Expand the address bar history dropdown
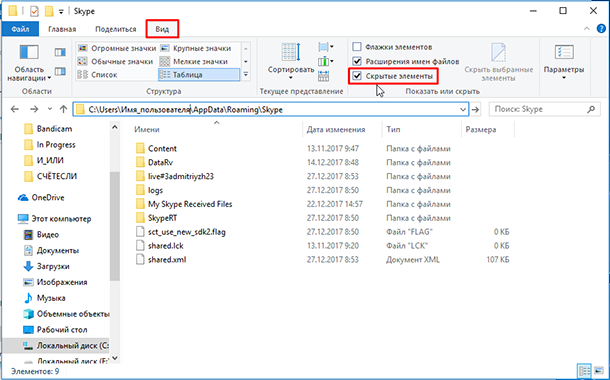This screenshot has height=380, width=610. click(463, 110)
